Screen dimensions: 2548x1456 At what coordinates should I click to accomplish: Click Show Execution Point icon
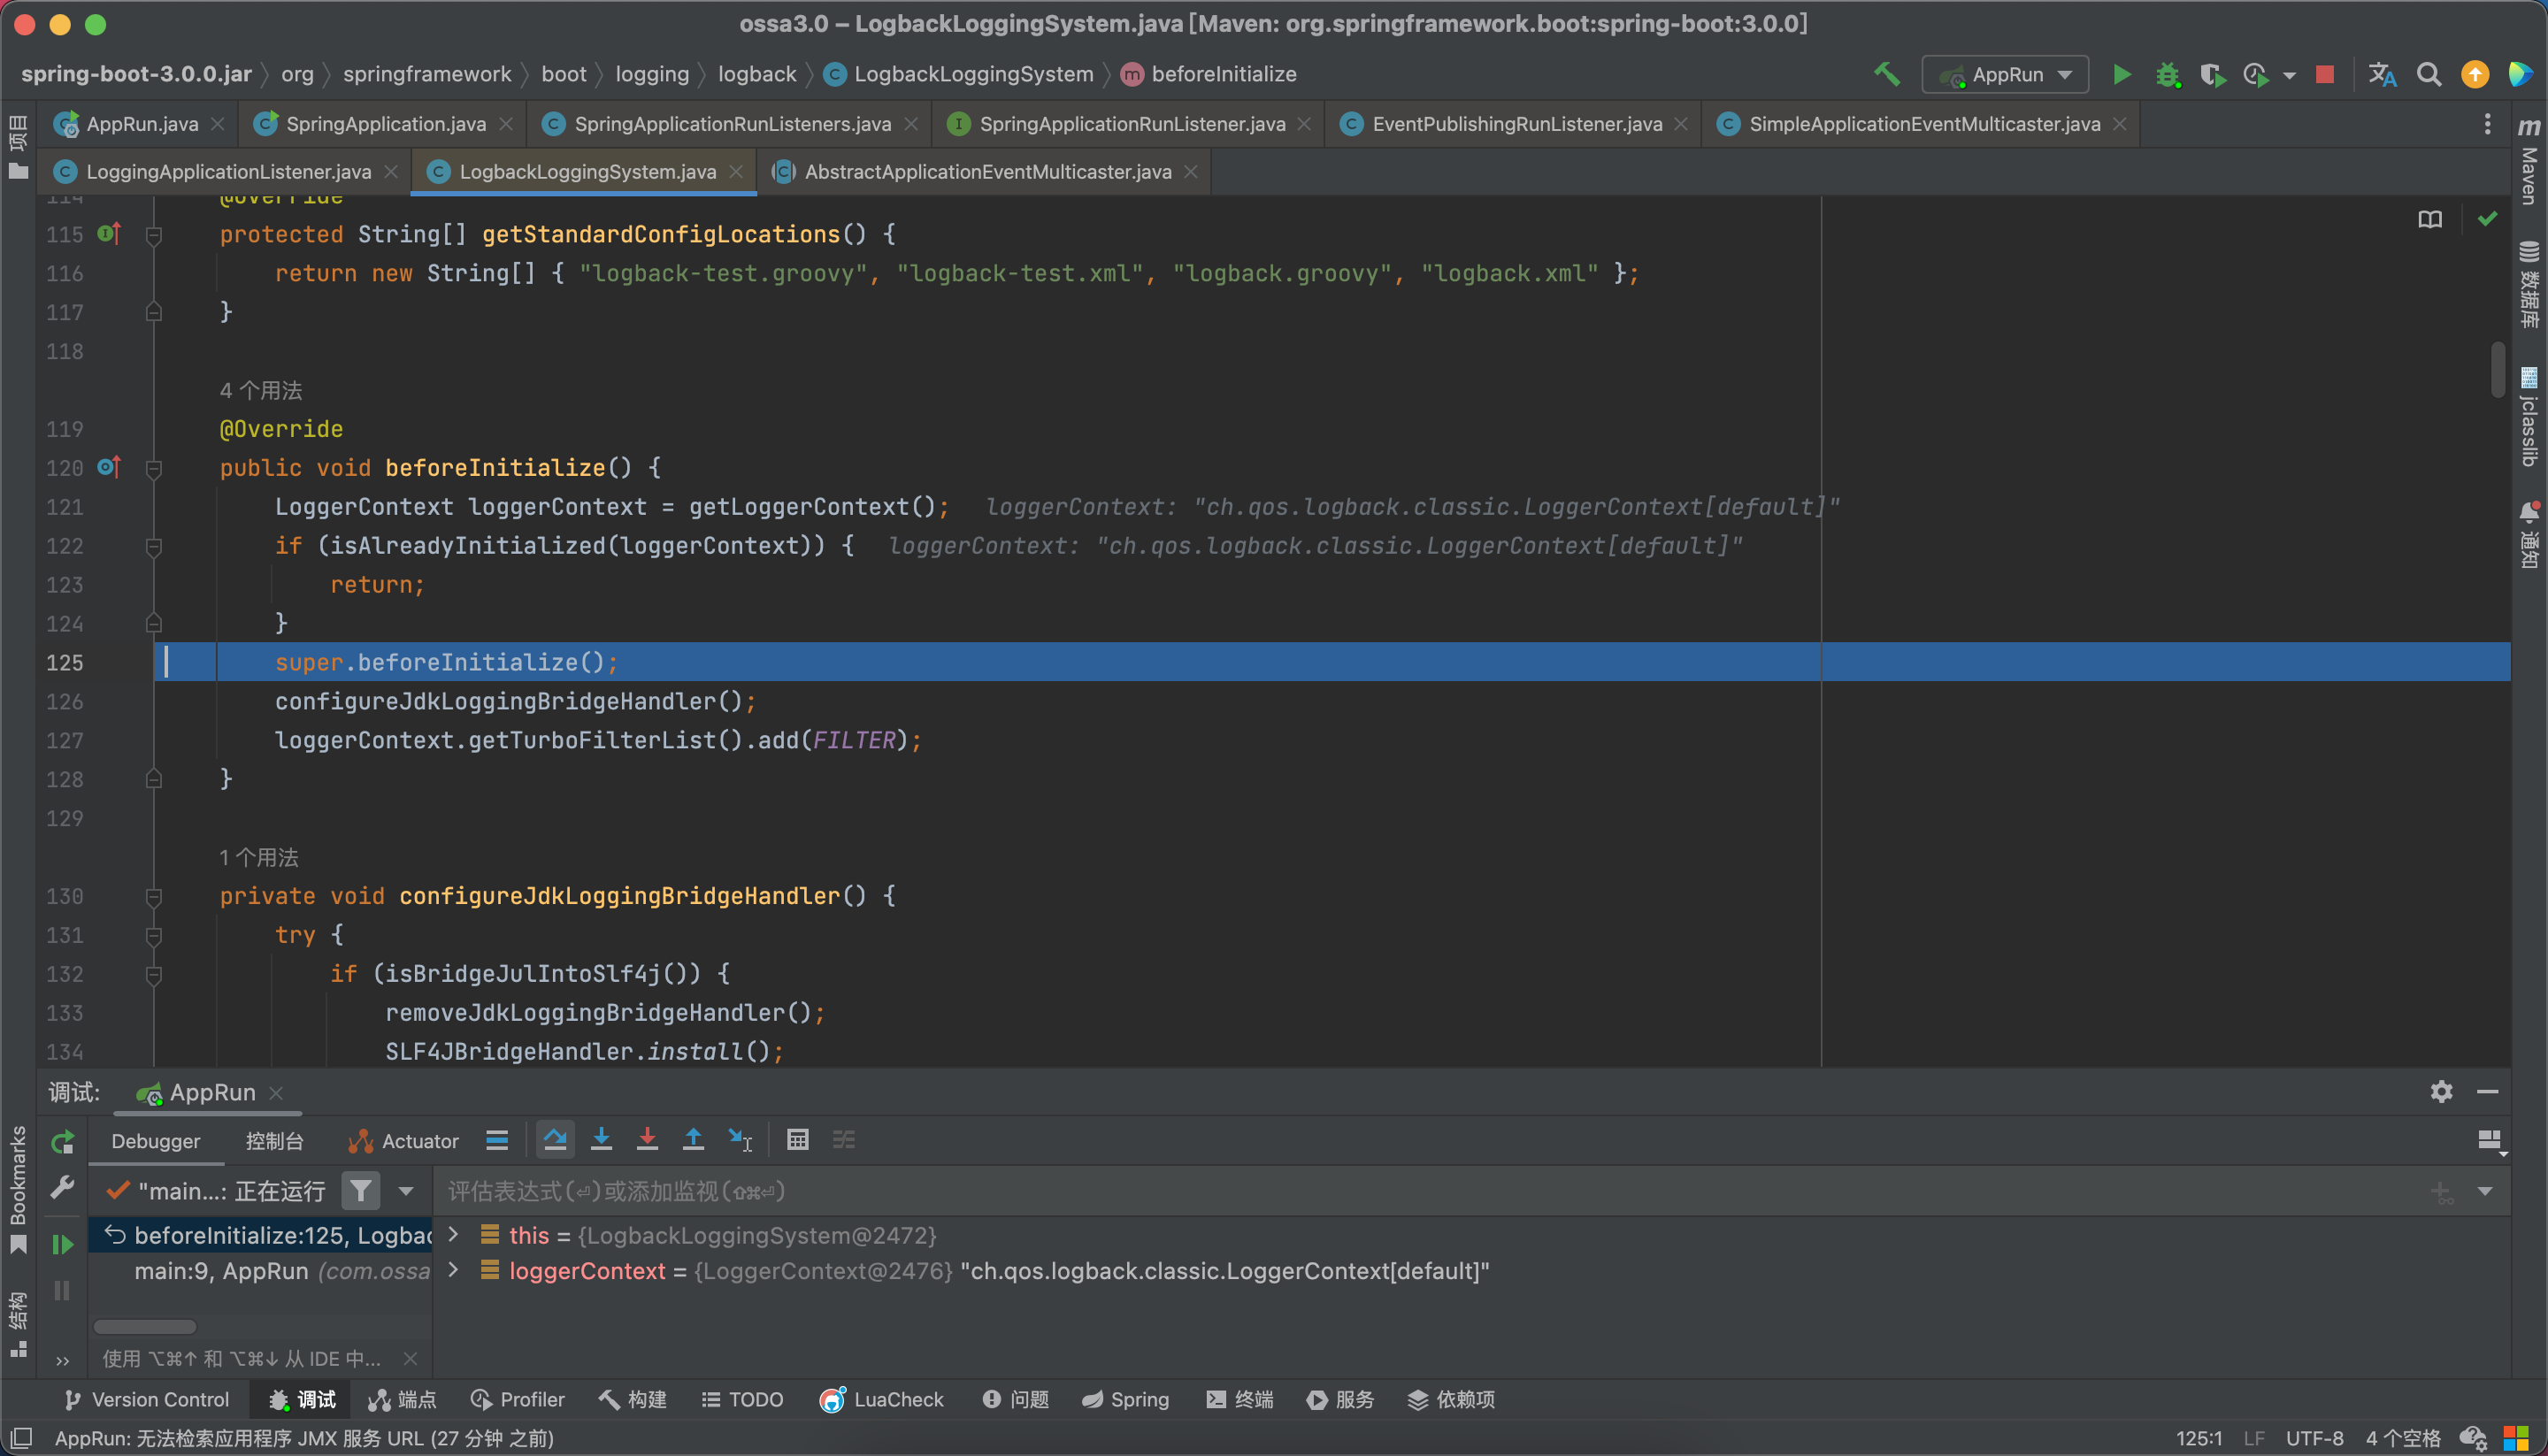(x=497, y=1140)
